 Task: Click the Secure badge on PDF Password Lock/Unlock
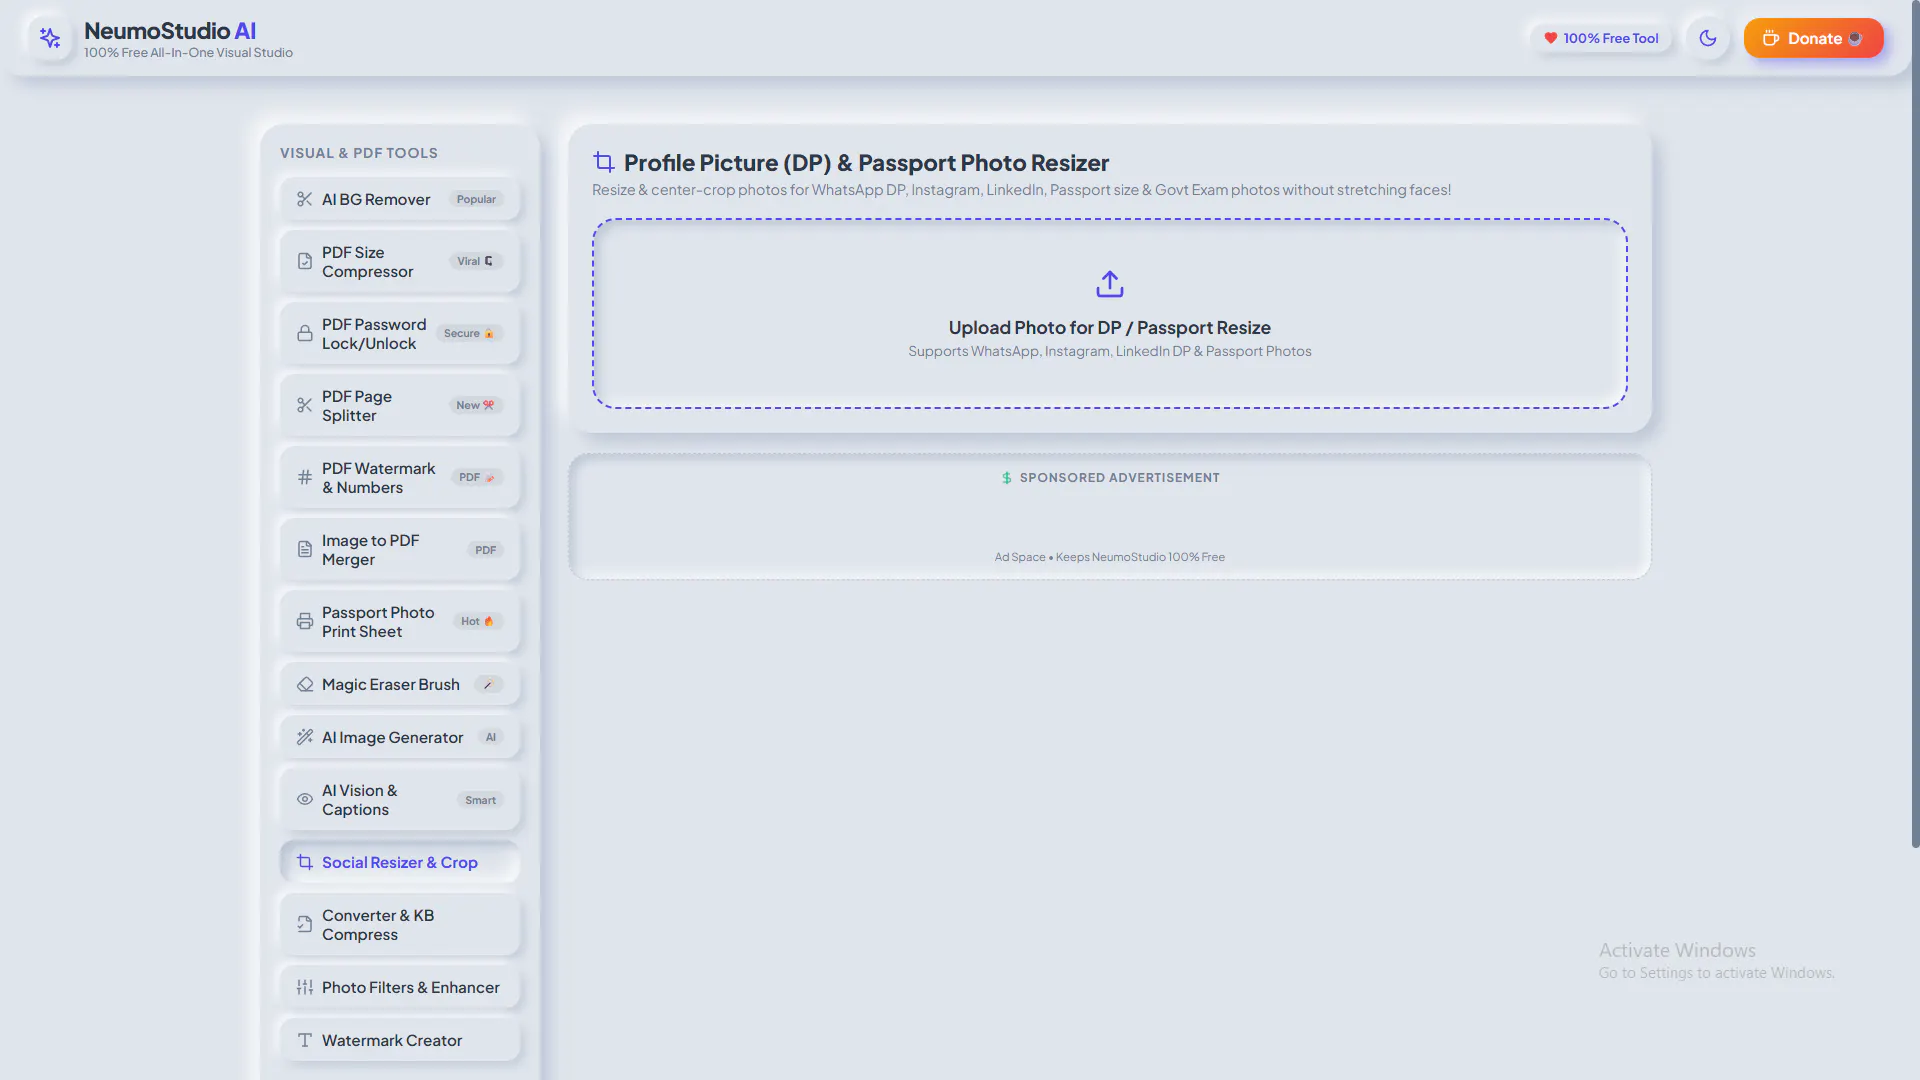click(x=469, y=333)
